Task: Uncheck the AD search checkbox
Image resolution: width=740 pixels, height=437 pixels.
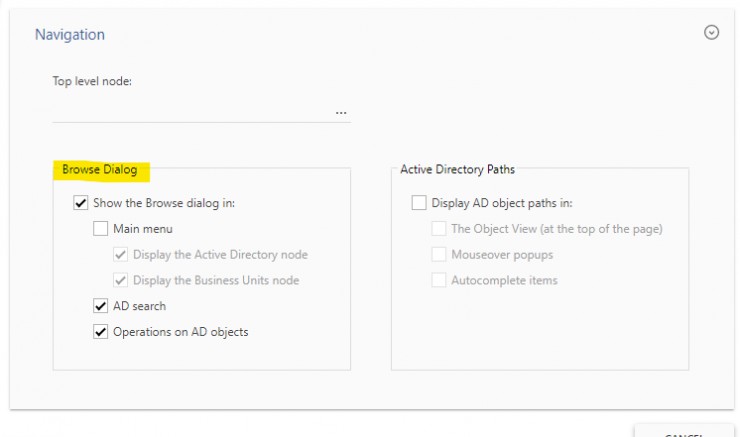Action: (x=101, y=306)
